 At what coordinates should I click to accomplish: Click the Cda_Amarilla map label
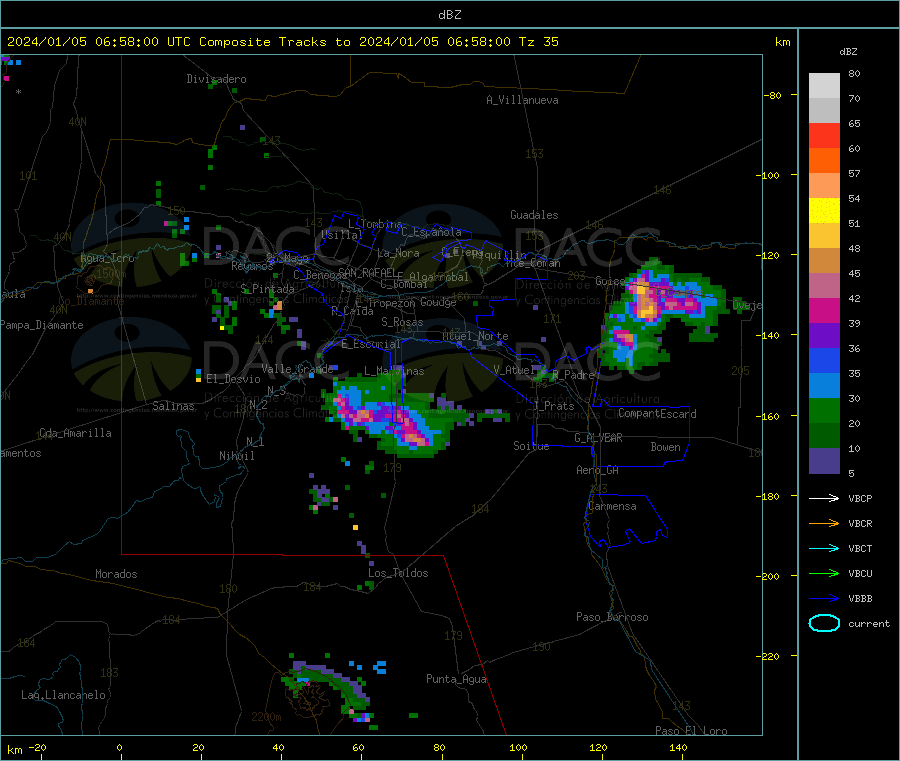75,433
